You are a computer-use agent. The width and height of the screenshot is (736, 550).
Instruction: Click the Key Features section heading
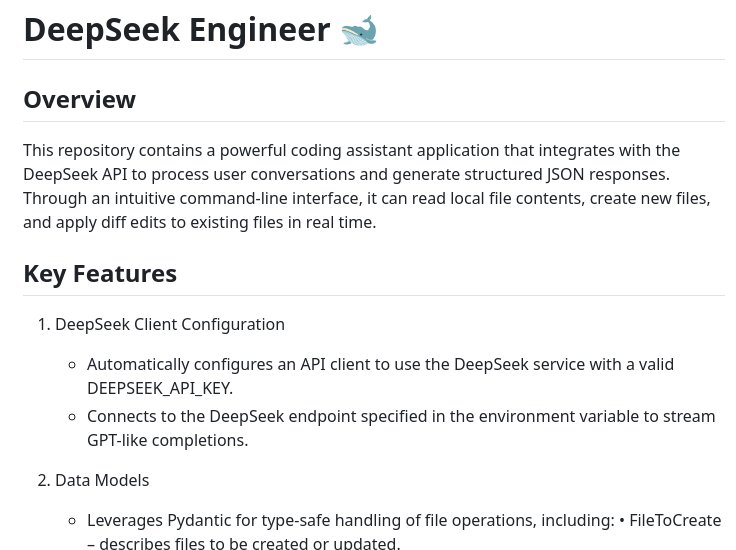tap(100, 274)
